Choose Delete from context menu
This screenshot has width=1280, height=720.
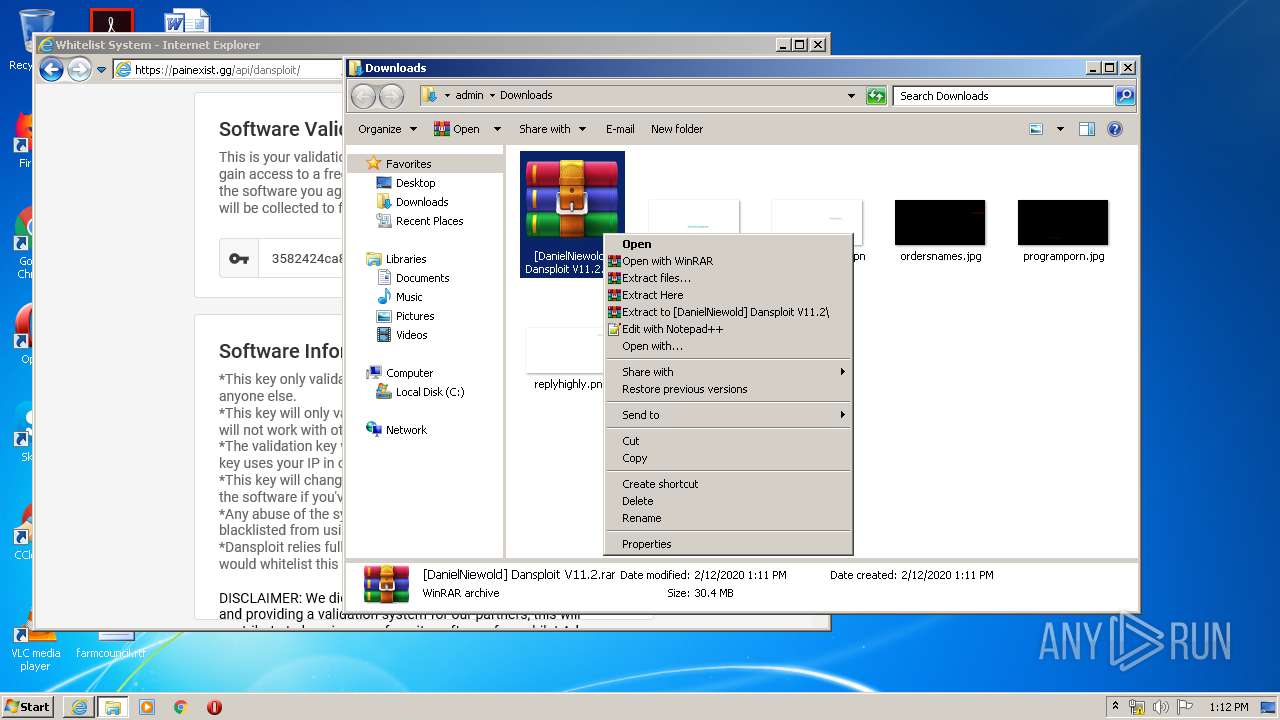728,501
